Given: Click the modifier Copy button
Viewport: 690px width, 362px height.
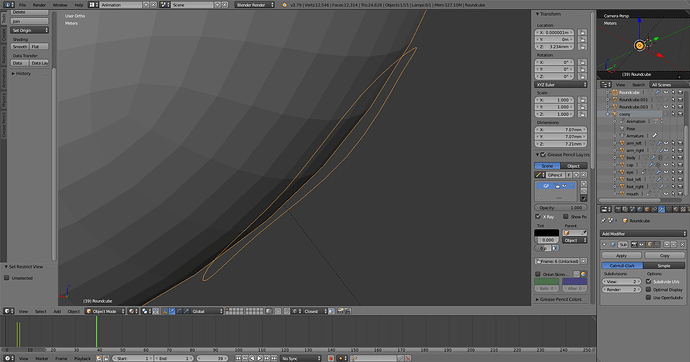Looking at the screenshot, I should 664,255.
